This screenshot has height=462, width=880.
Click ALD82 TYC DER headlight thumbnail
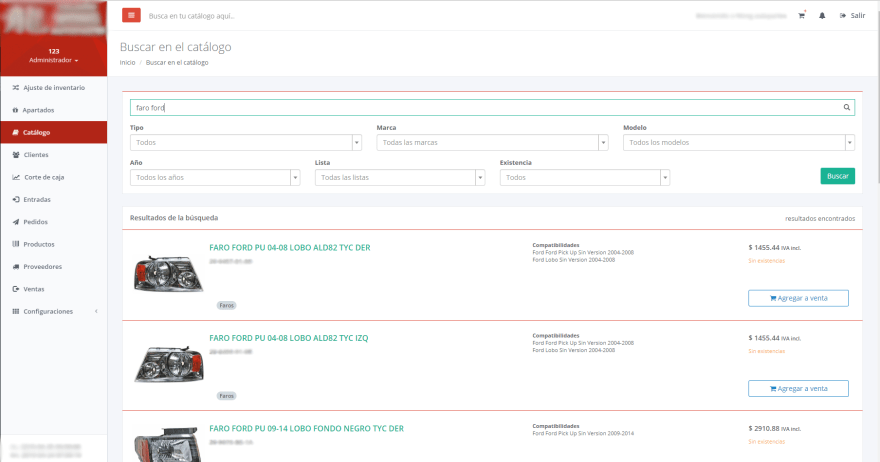pyautogui.click(x=168, y=274)
